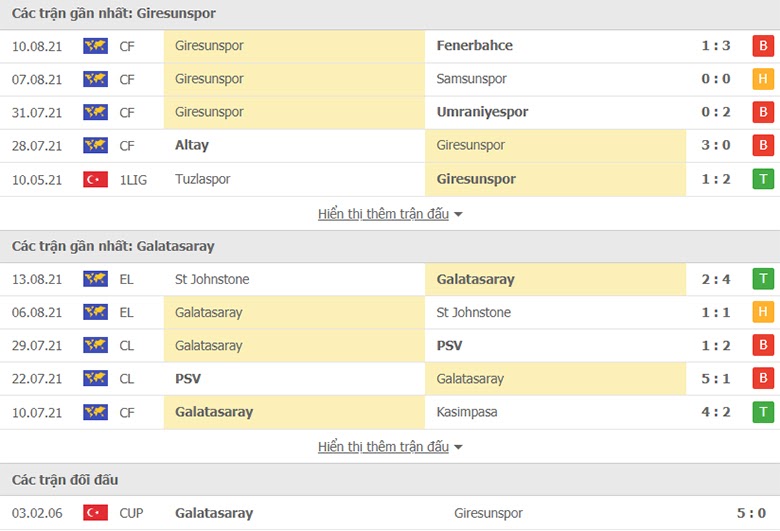Click the red B badge on PSV–Galatasaray 5:1 row
The image size is (780, 531).
click(x=763, y=378)
